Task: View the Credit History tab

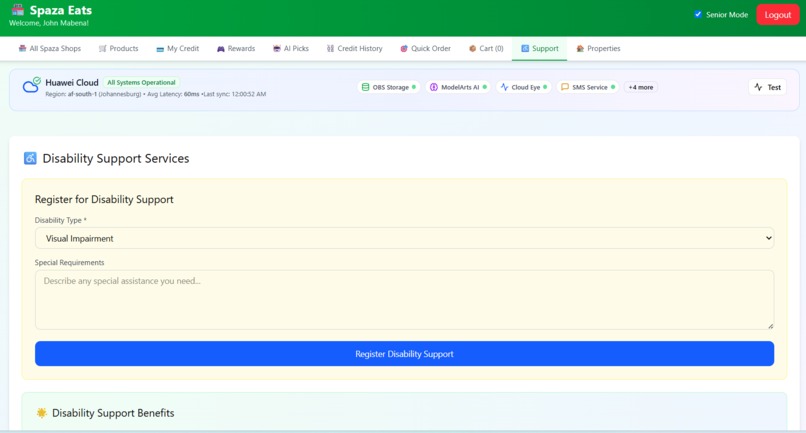Action: point(354,48)
